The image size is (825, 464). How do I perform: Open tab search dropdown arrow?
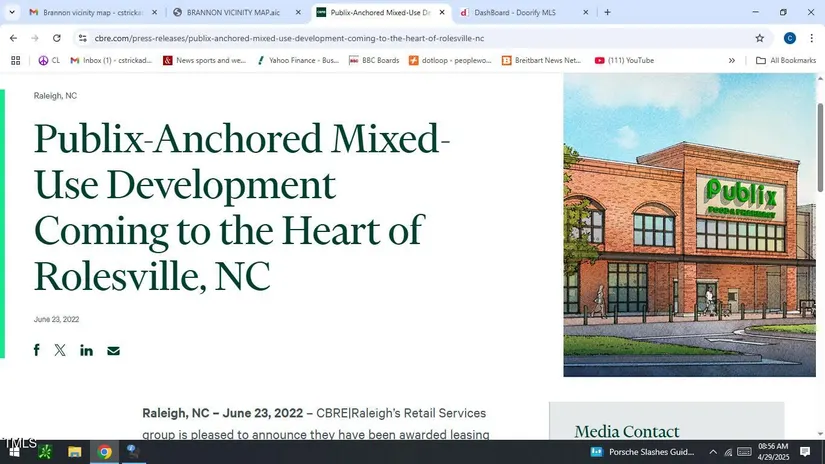click(x=12, y=12)
